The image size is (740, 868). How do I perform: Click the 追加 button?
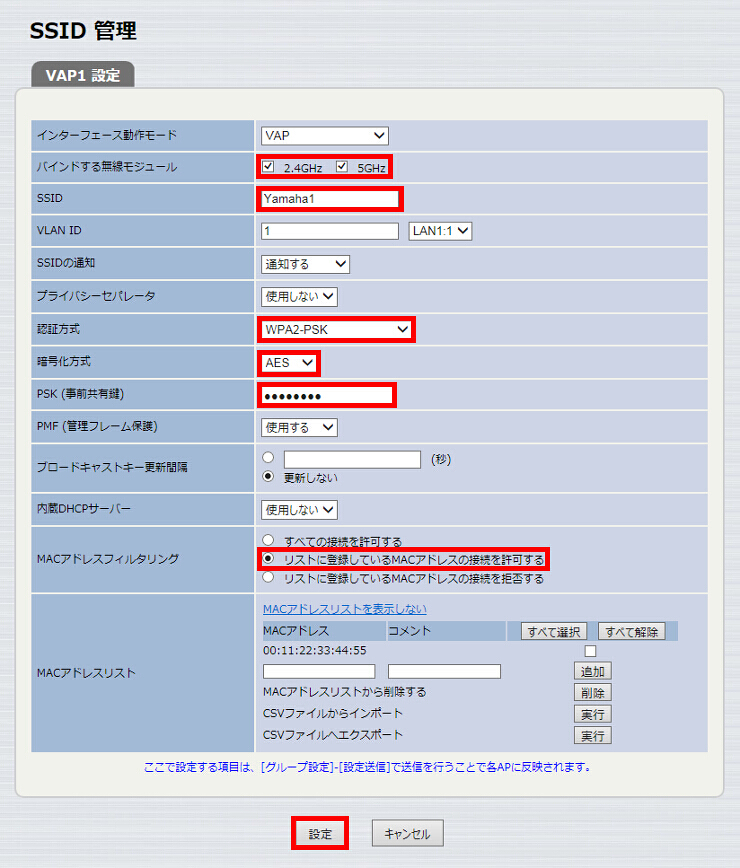(593, 671)
